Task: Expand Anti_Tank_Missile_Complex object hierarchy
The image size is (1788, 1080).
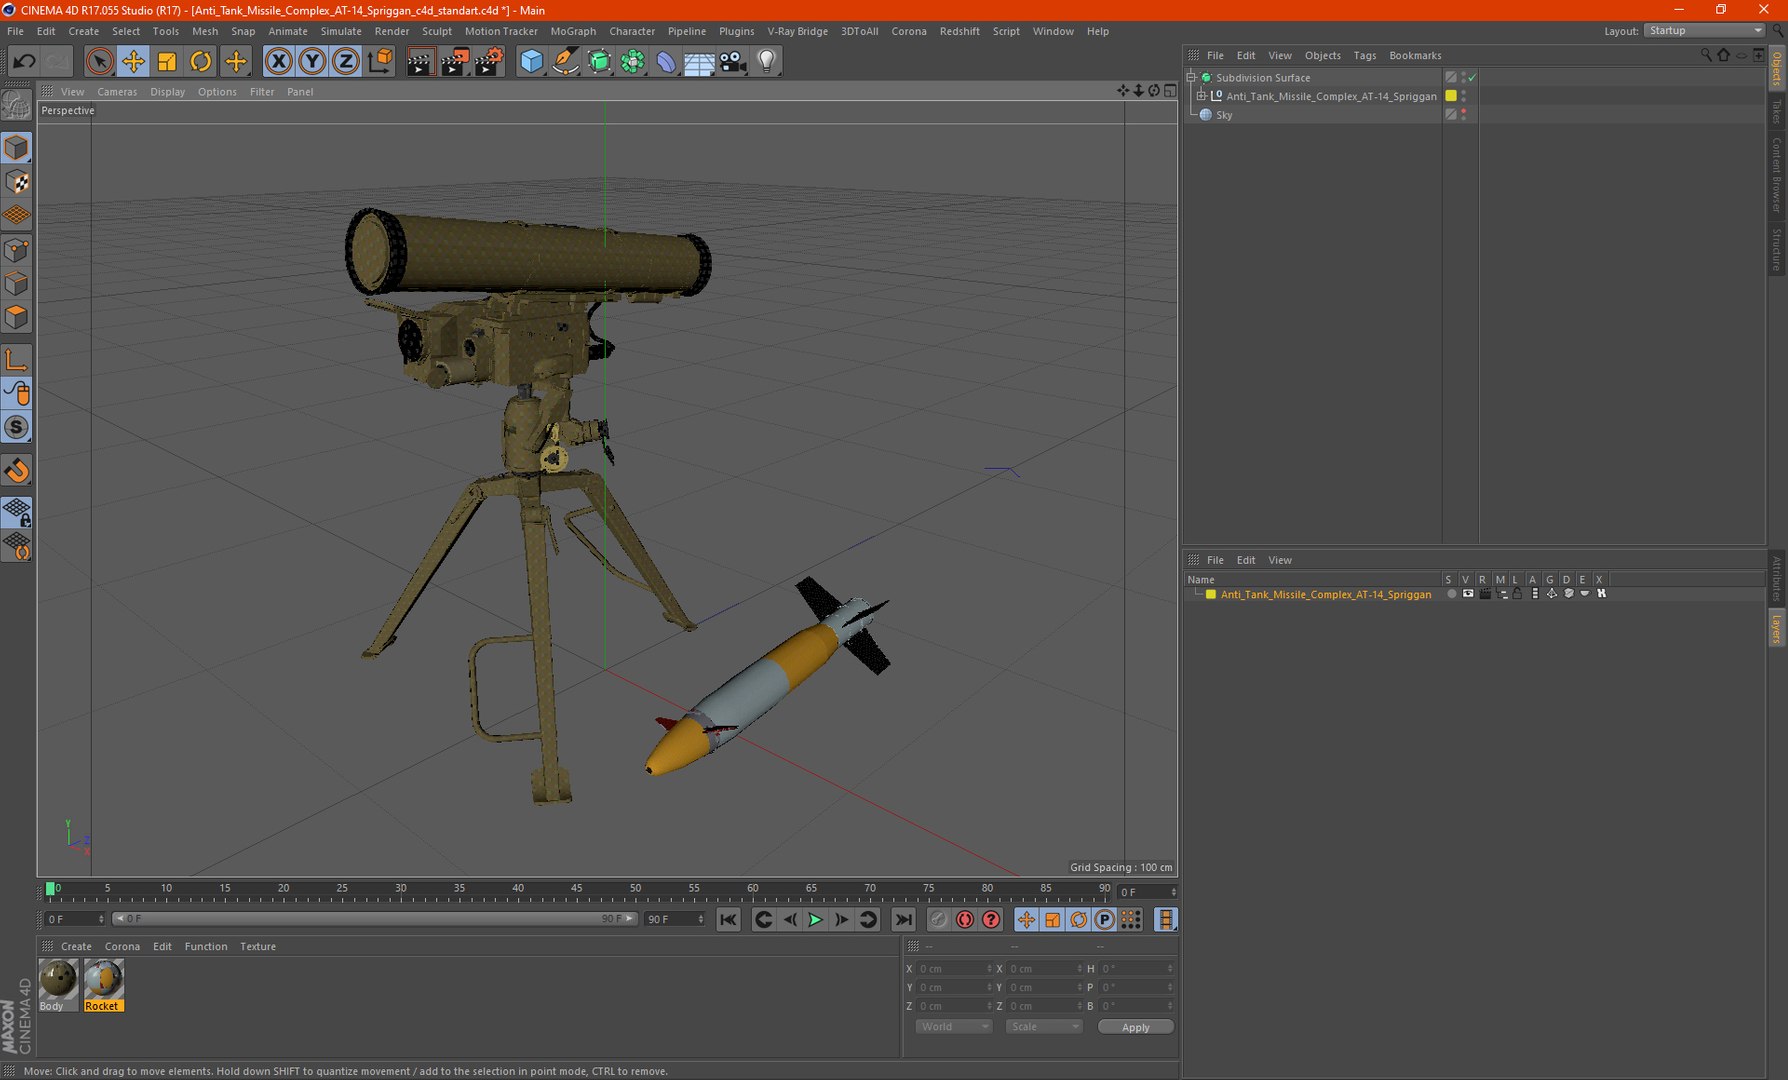Action: 1202,96
